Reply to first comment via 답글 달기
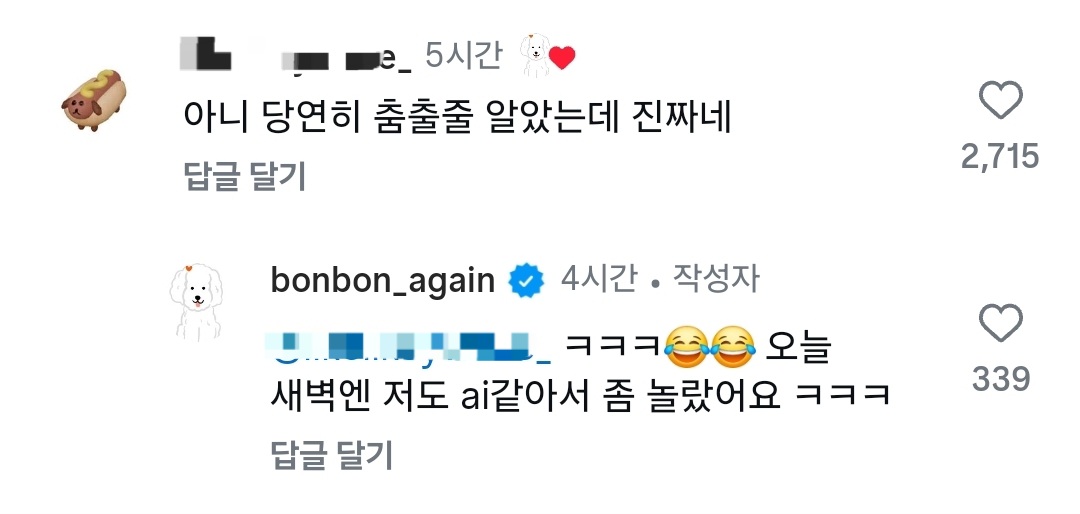Screen dimensions: 1080x514 point(245,176)
